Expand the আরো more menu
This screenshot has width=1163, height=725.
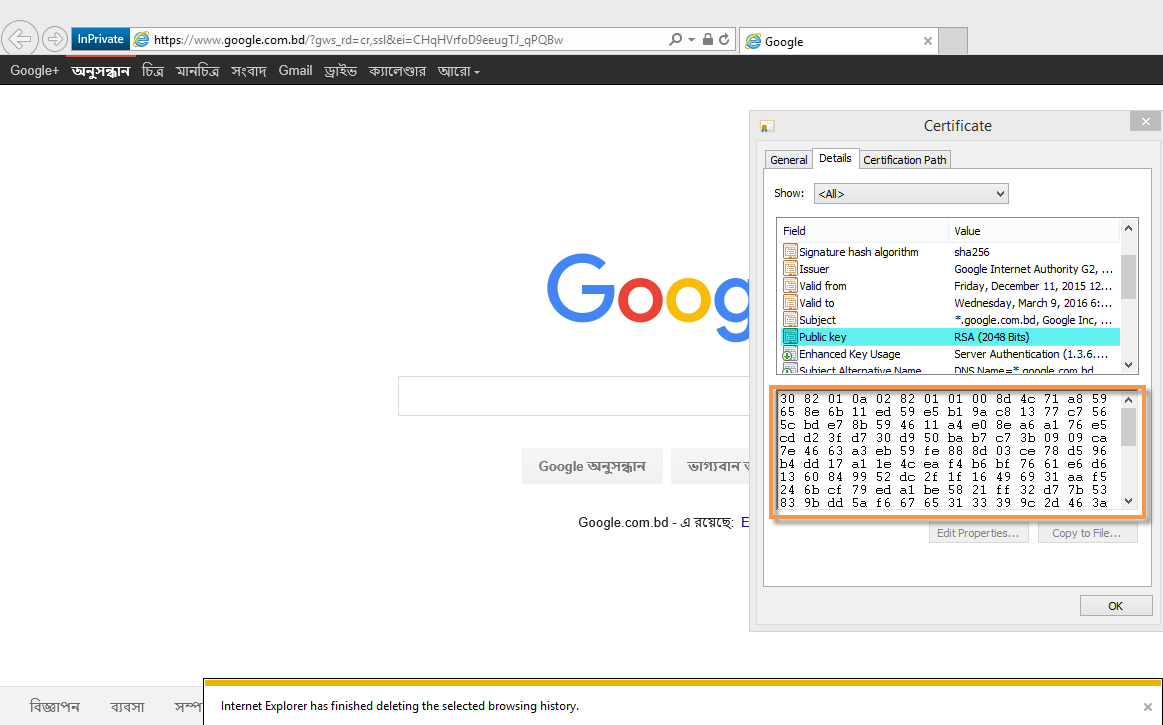(458, 71)
